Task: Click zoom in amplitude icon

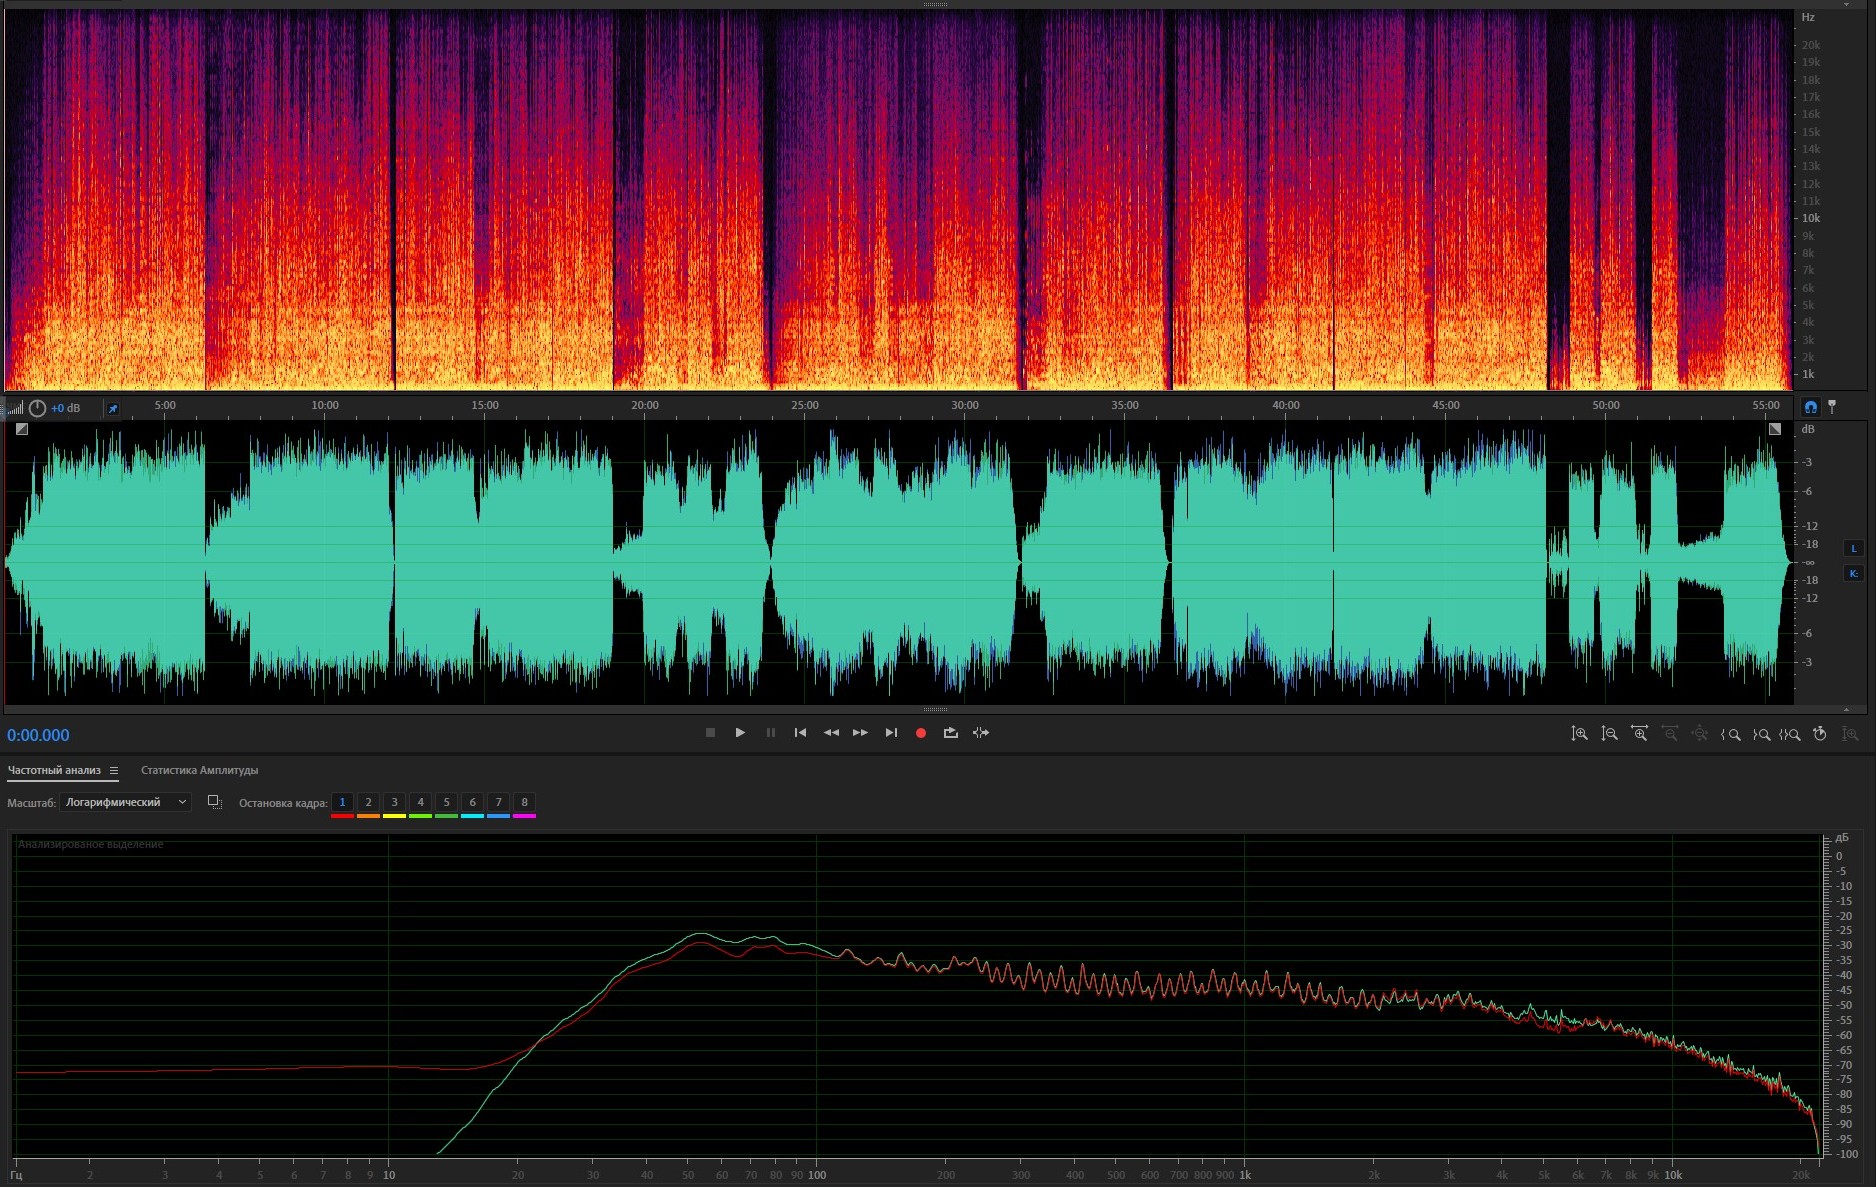Action: [x=1579, y=734]
